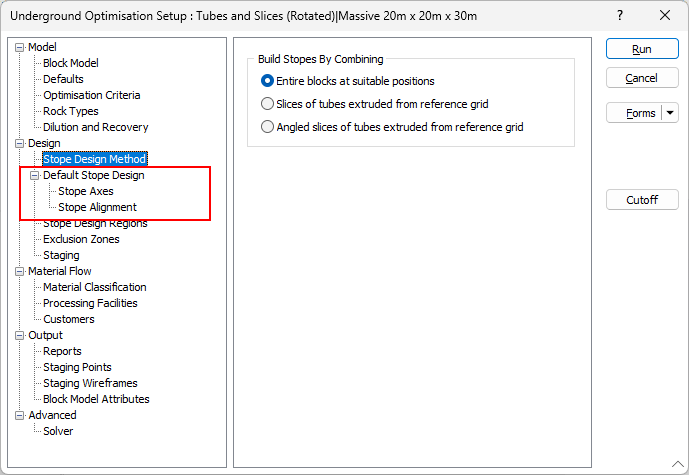
Task: Open the Block Model page
Action: click(71, 63)
